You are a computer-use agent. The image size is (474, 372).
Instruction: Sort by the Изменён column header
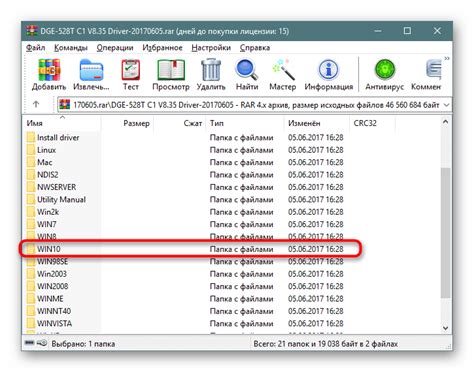317,123
